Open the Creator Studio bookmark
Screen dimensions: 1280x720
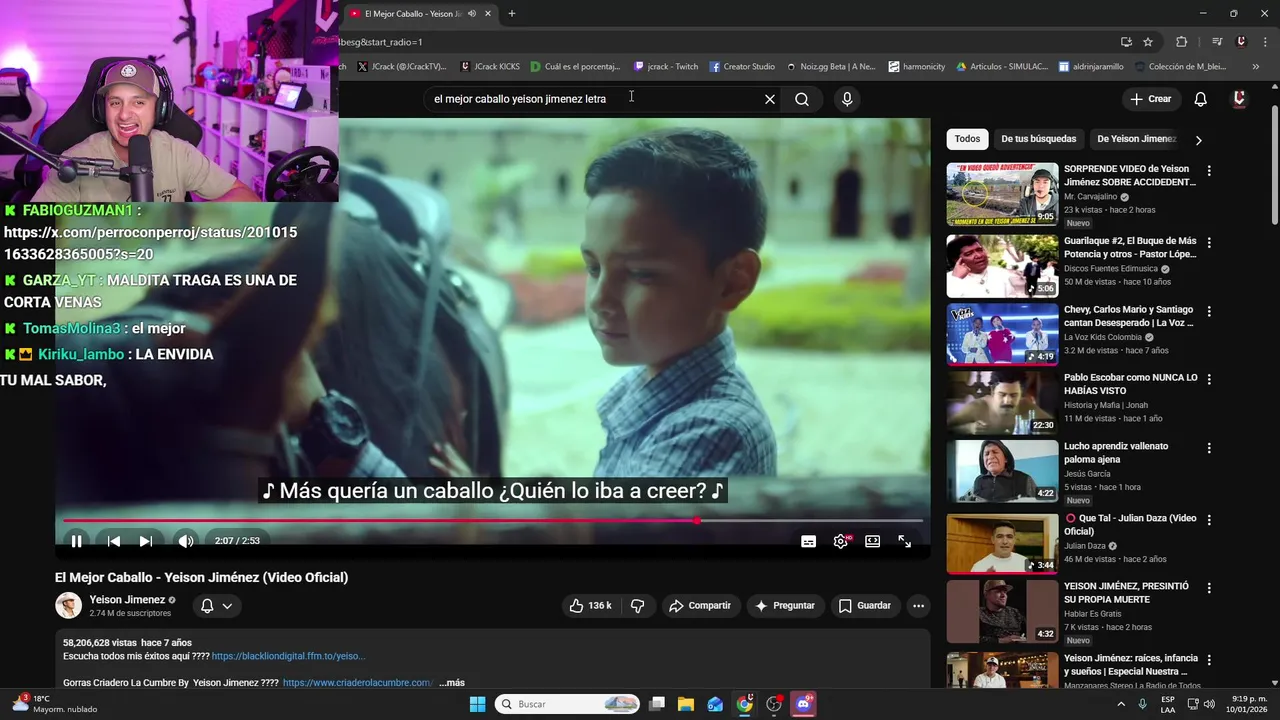point(742,67)
